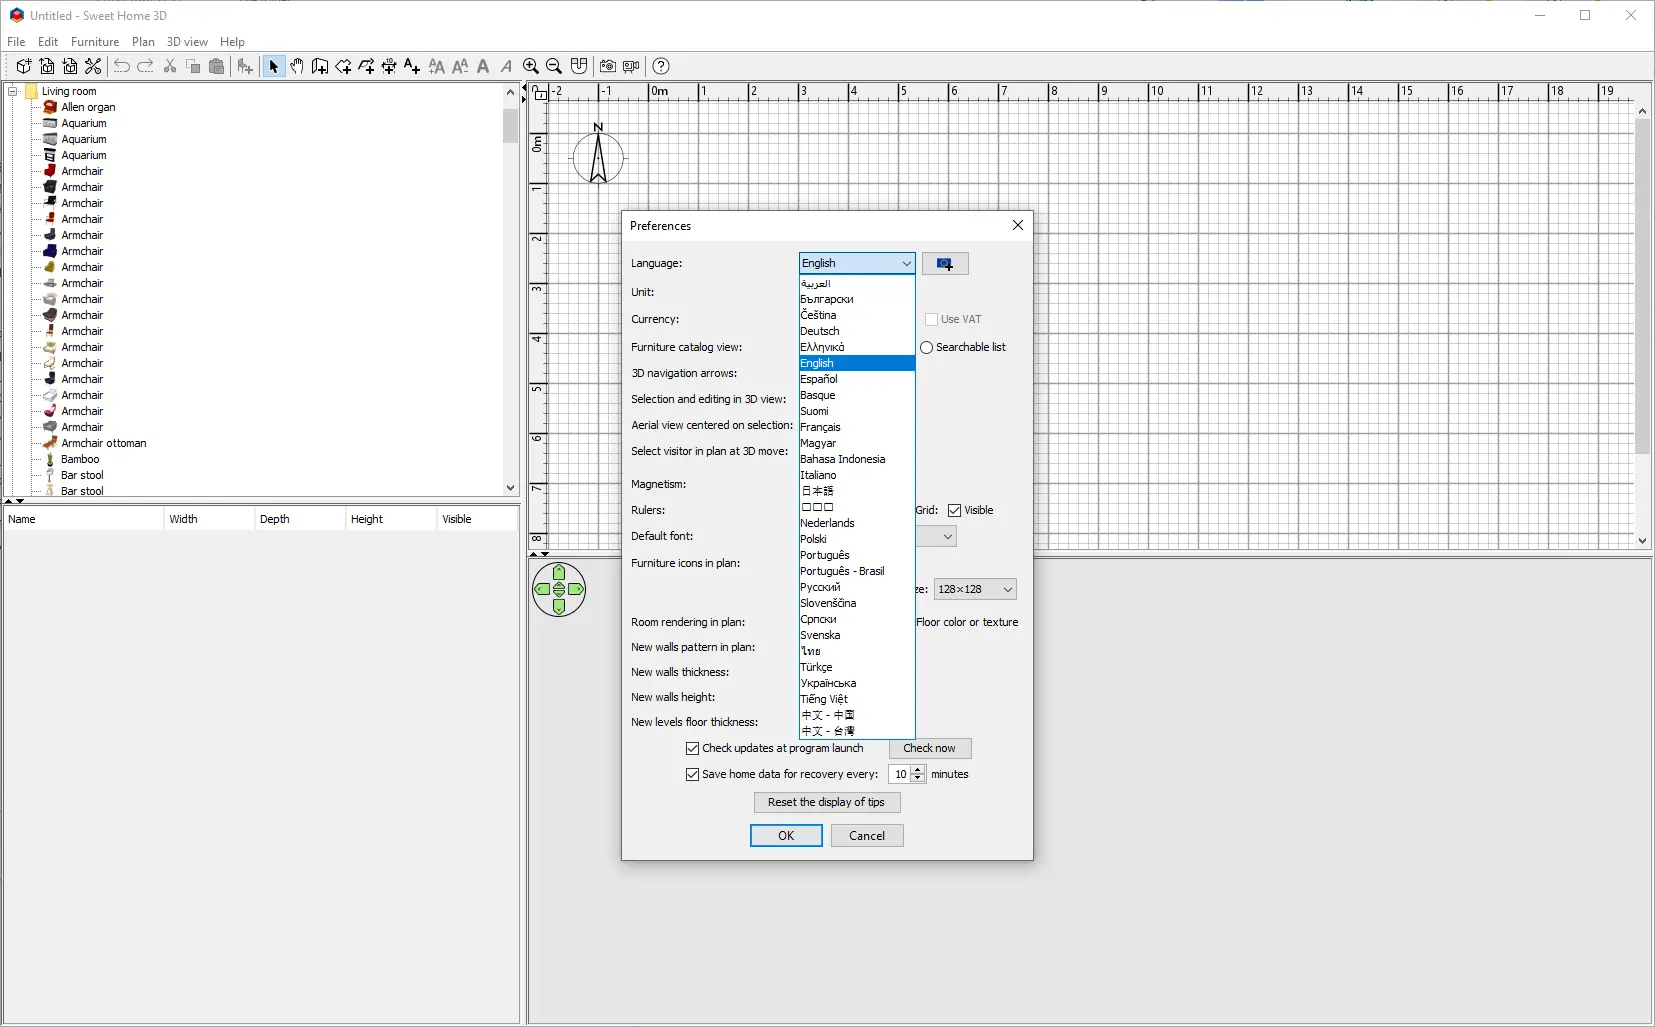Click the Copy icon in the toolbar
Screen dimensions: 1655x1027
coord(193,66)
